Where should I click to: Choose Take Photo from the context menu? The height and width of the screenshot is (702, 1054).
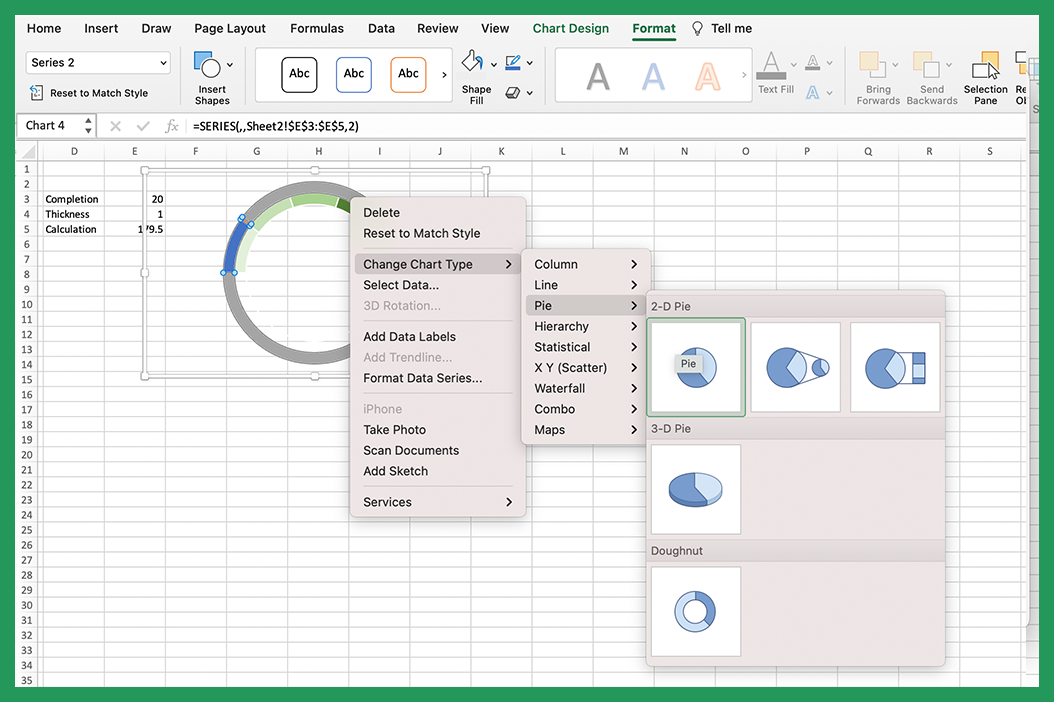click(438, 430)
